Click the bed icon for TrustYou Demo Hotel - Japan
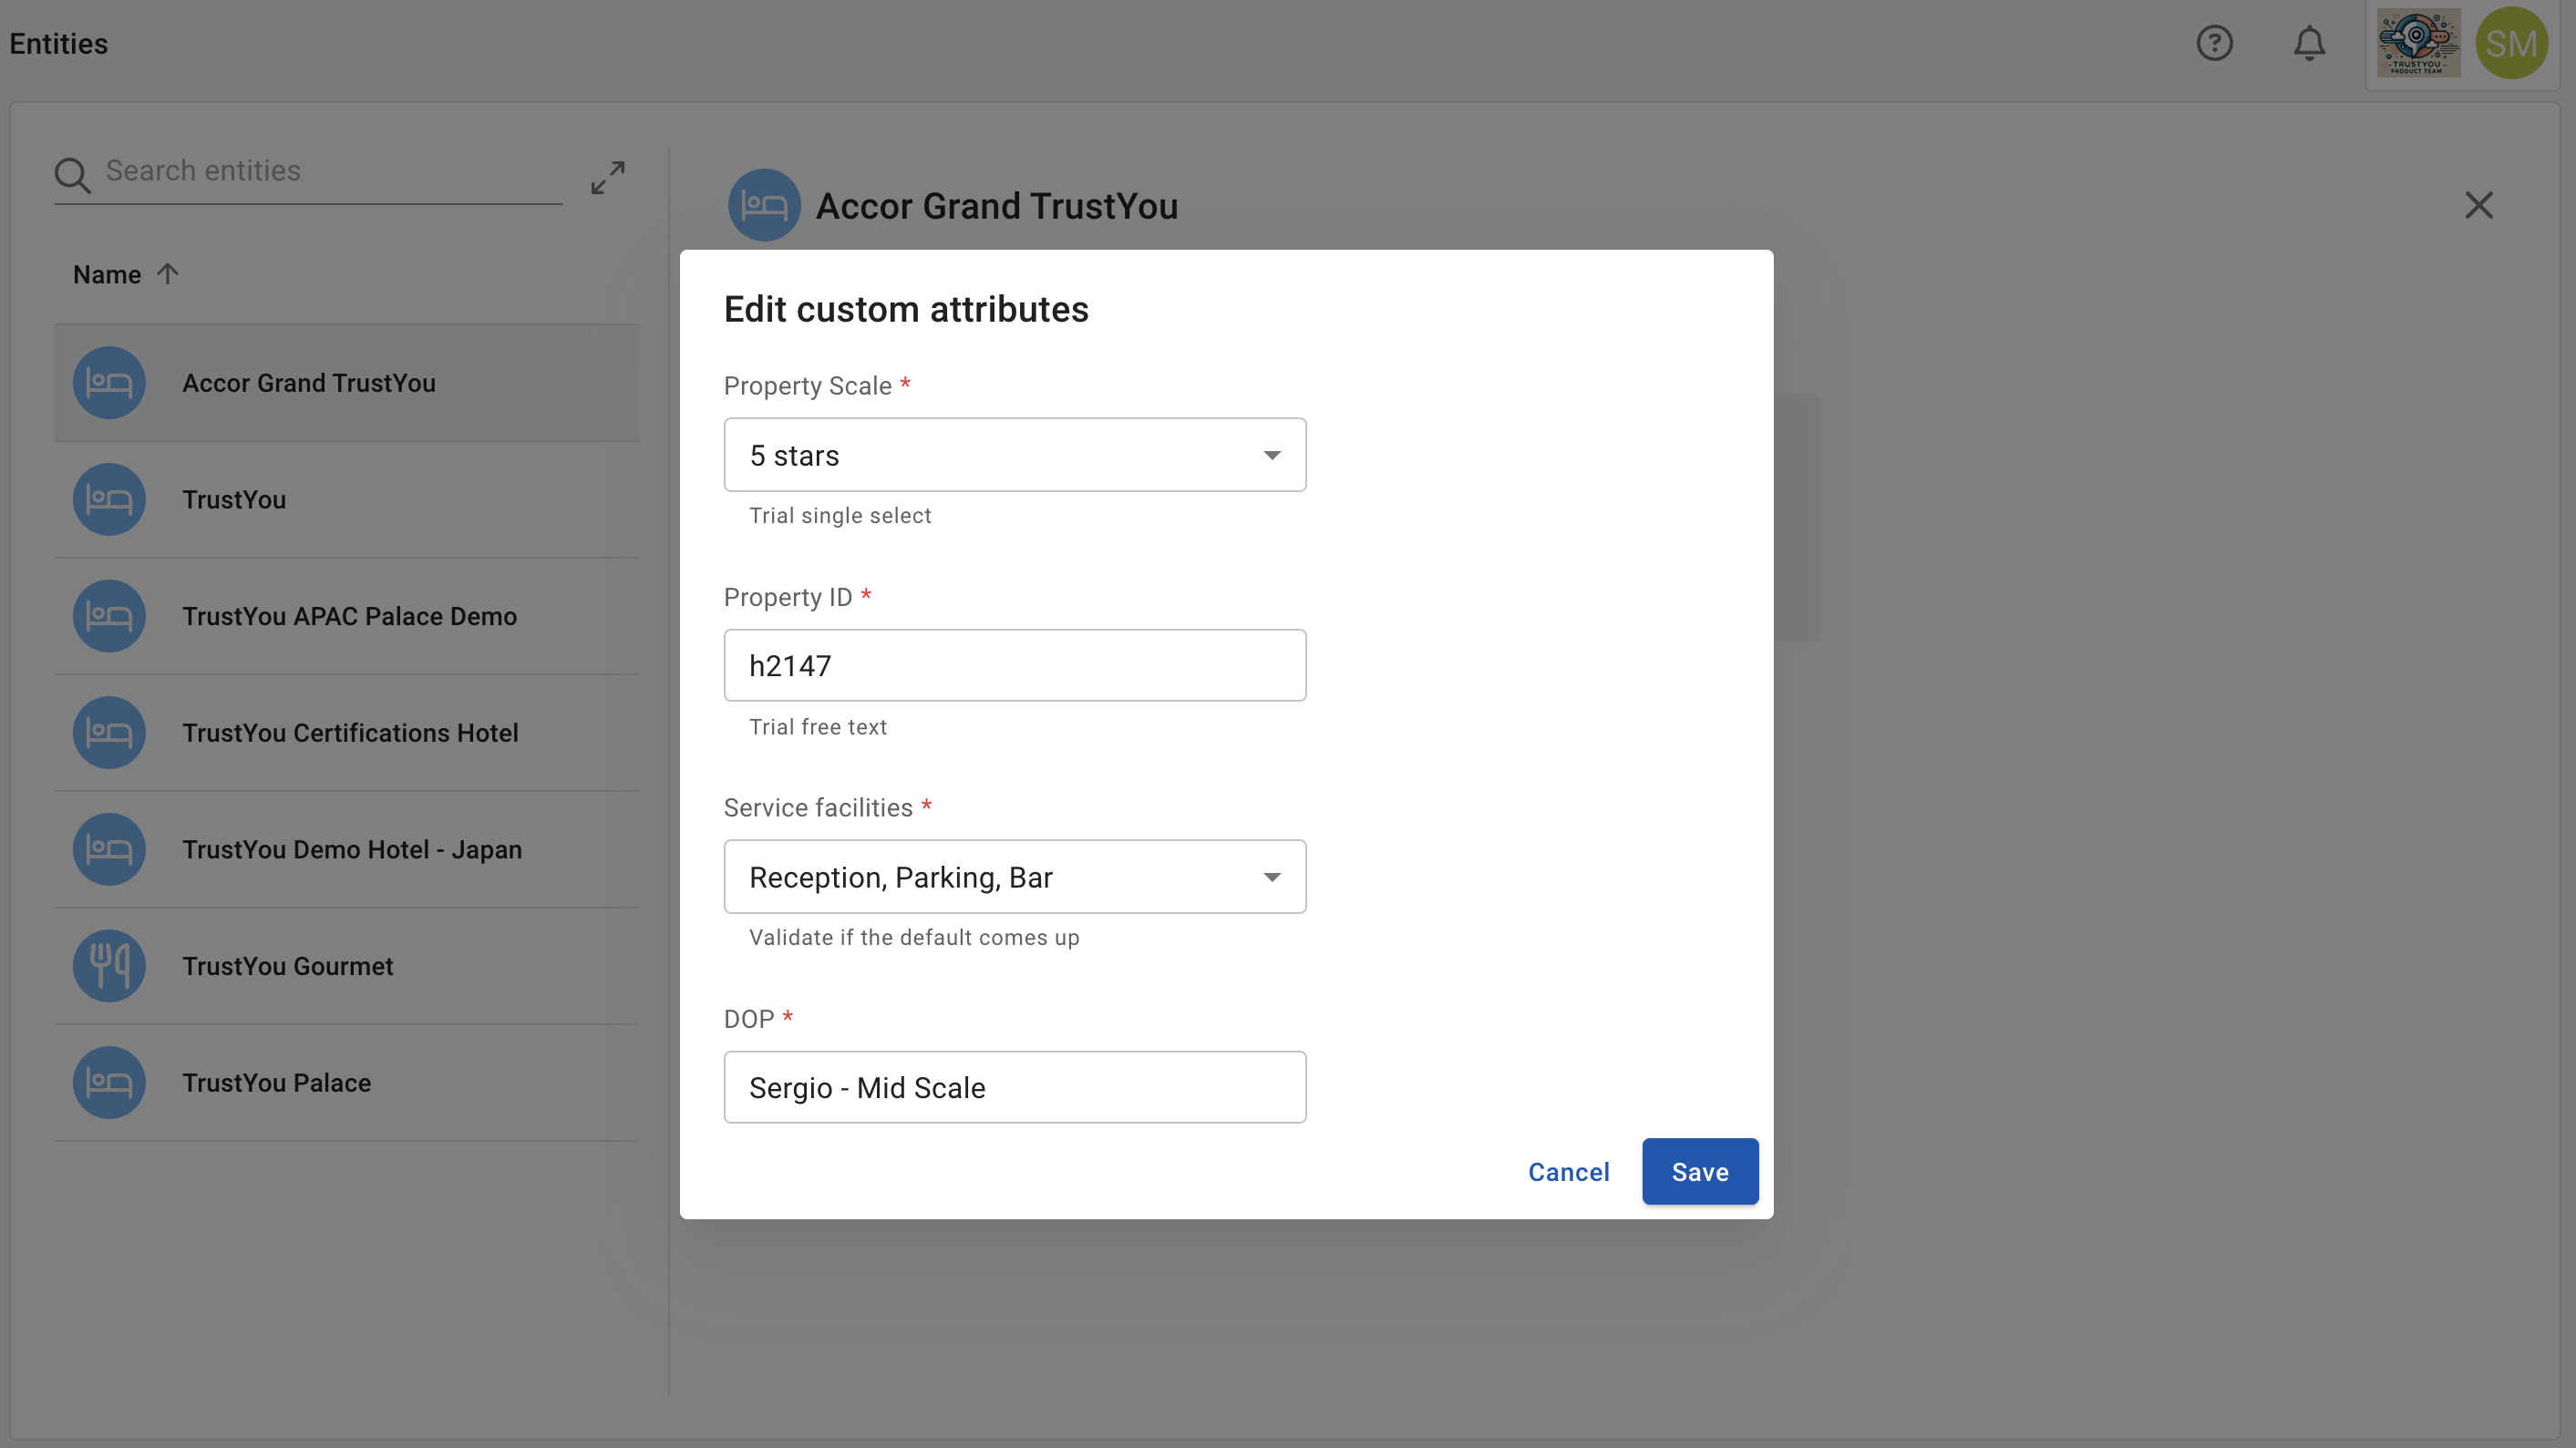The height and width of the screenshot is (1448, 2576). (x=109, y=849)
